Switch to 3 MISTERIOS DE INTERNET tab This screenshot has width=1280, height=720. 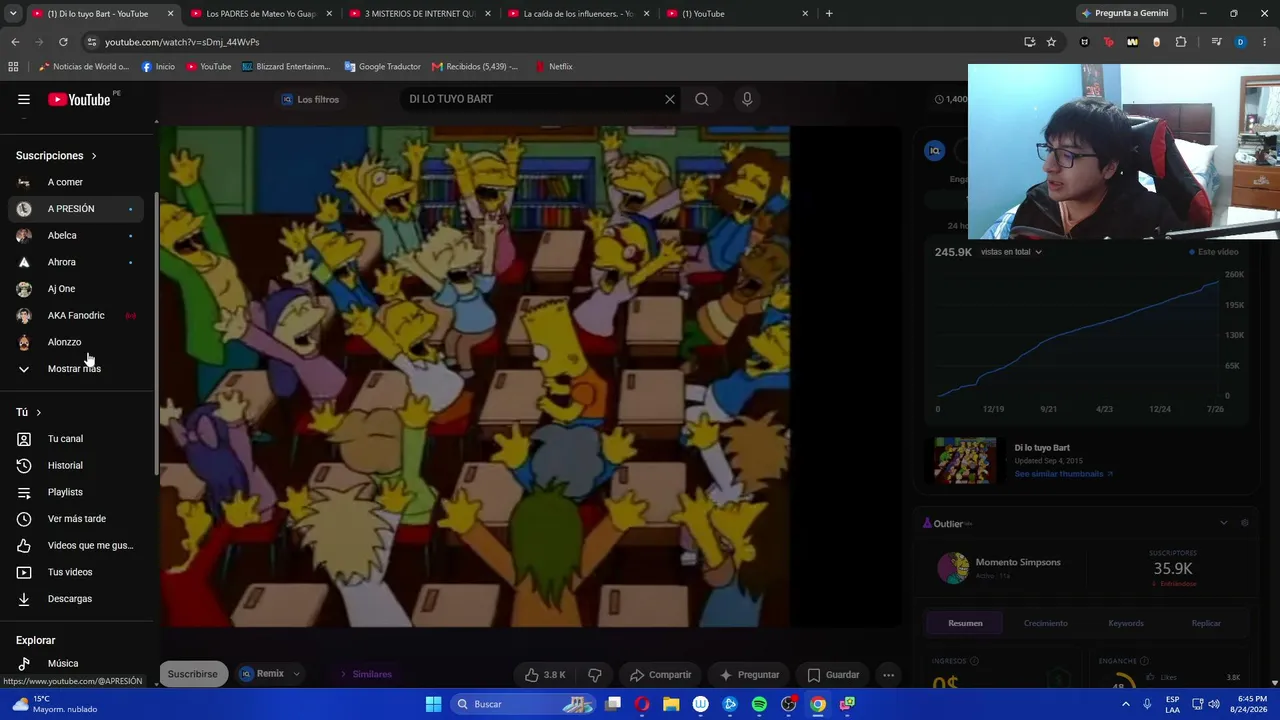click(419, 14)
